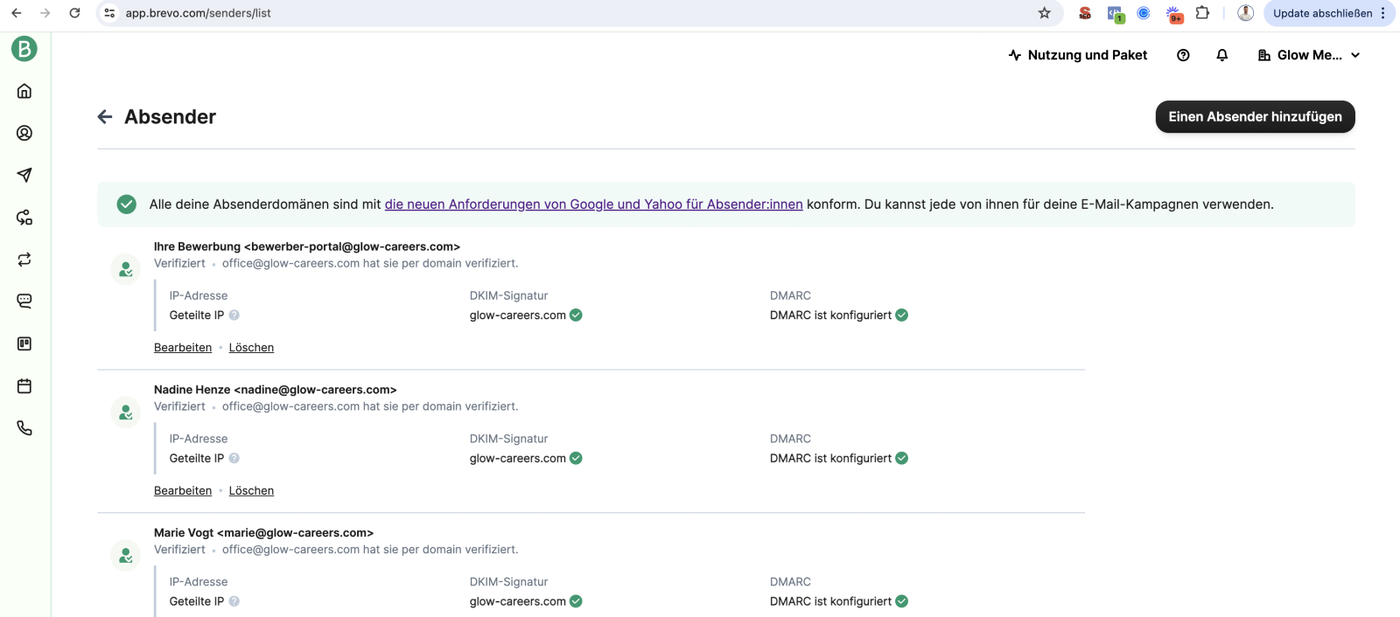Image resolution: width=1400 pixels, height=617 pixels.
Task: Expand the Glow Me... account dropdown
Action: pyautogui.click(x=1308, y=56)
